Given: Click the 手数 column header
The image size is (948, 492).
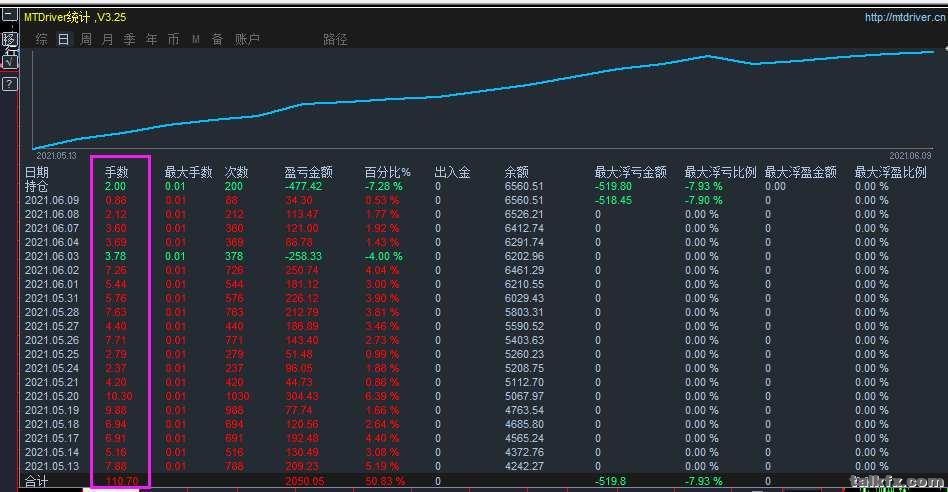Looking at the screenshot, I should (117, 172).
